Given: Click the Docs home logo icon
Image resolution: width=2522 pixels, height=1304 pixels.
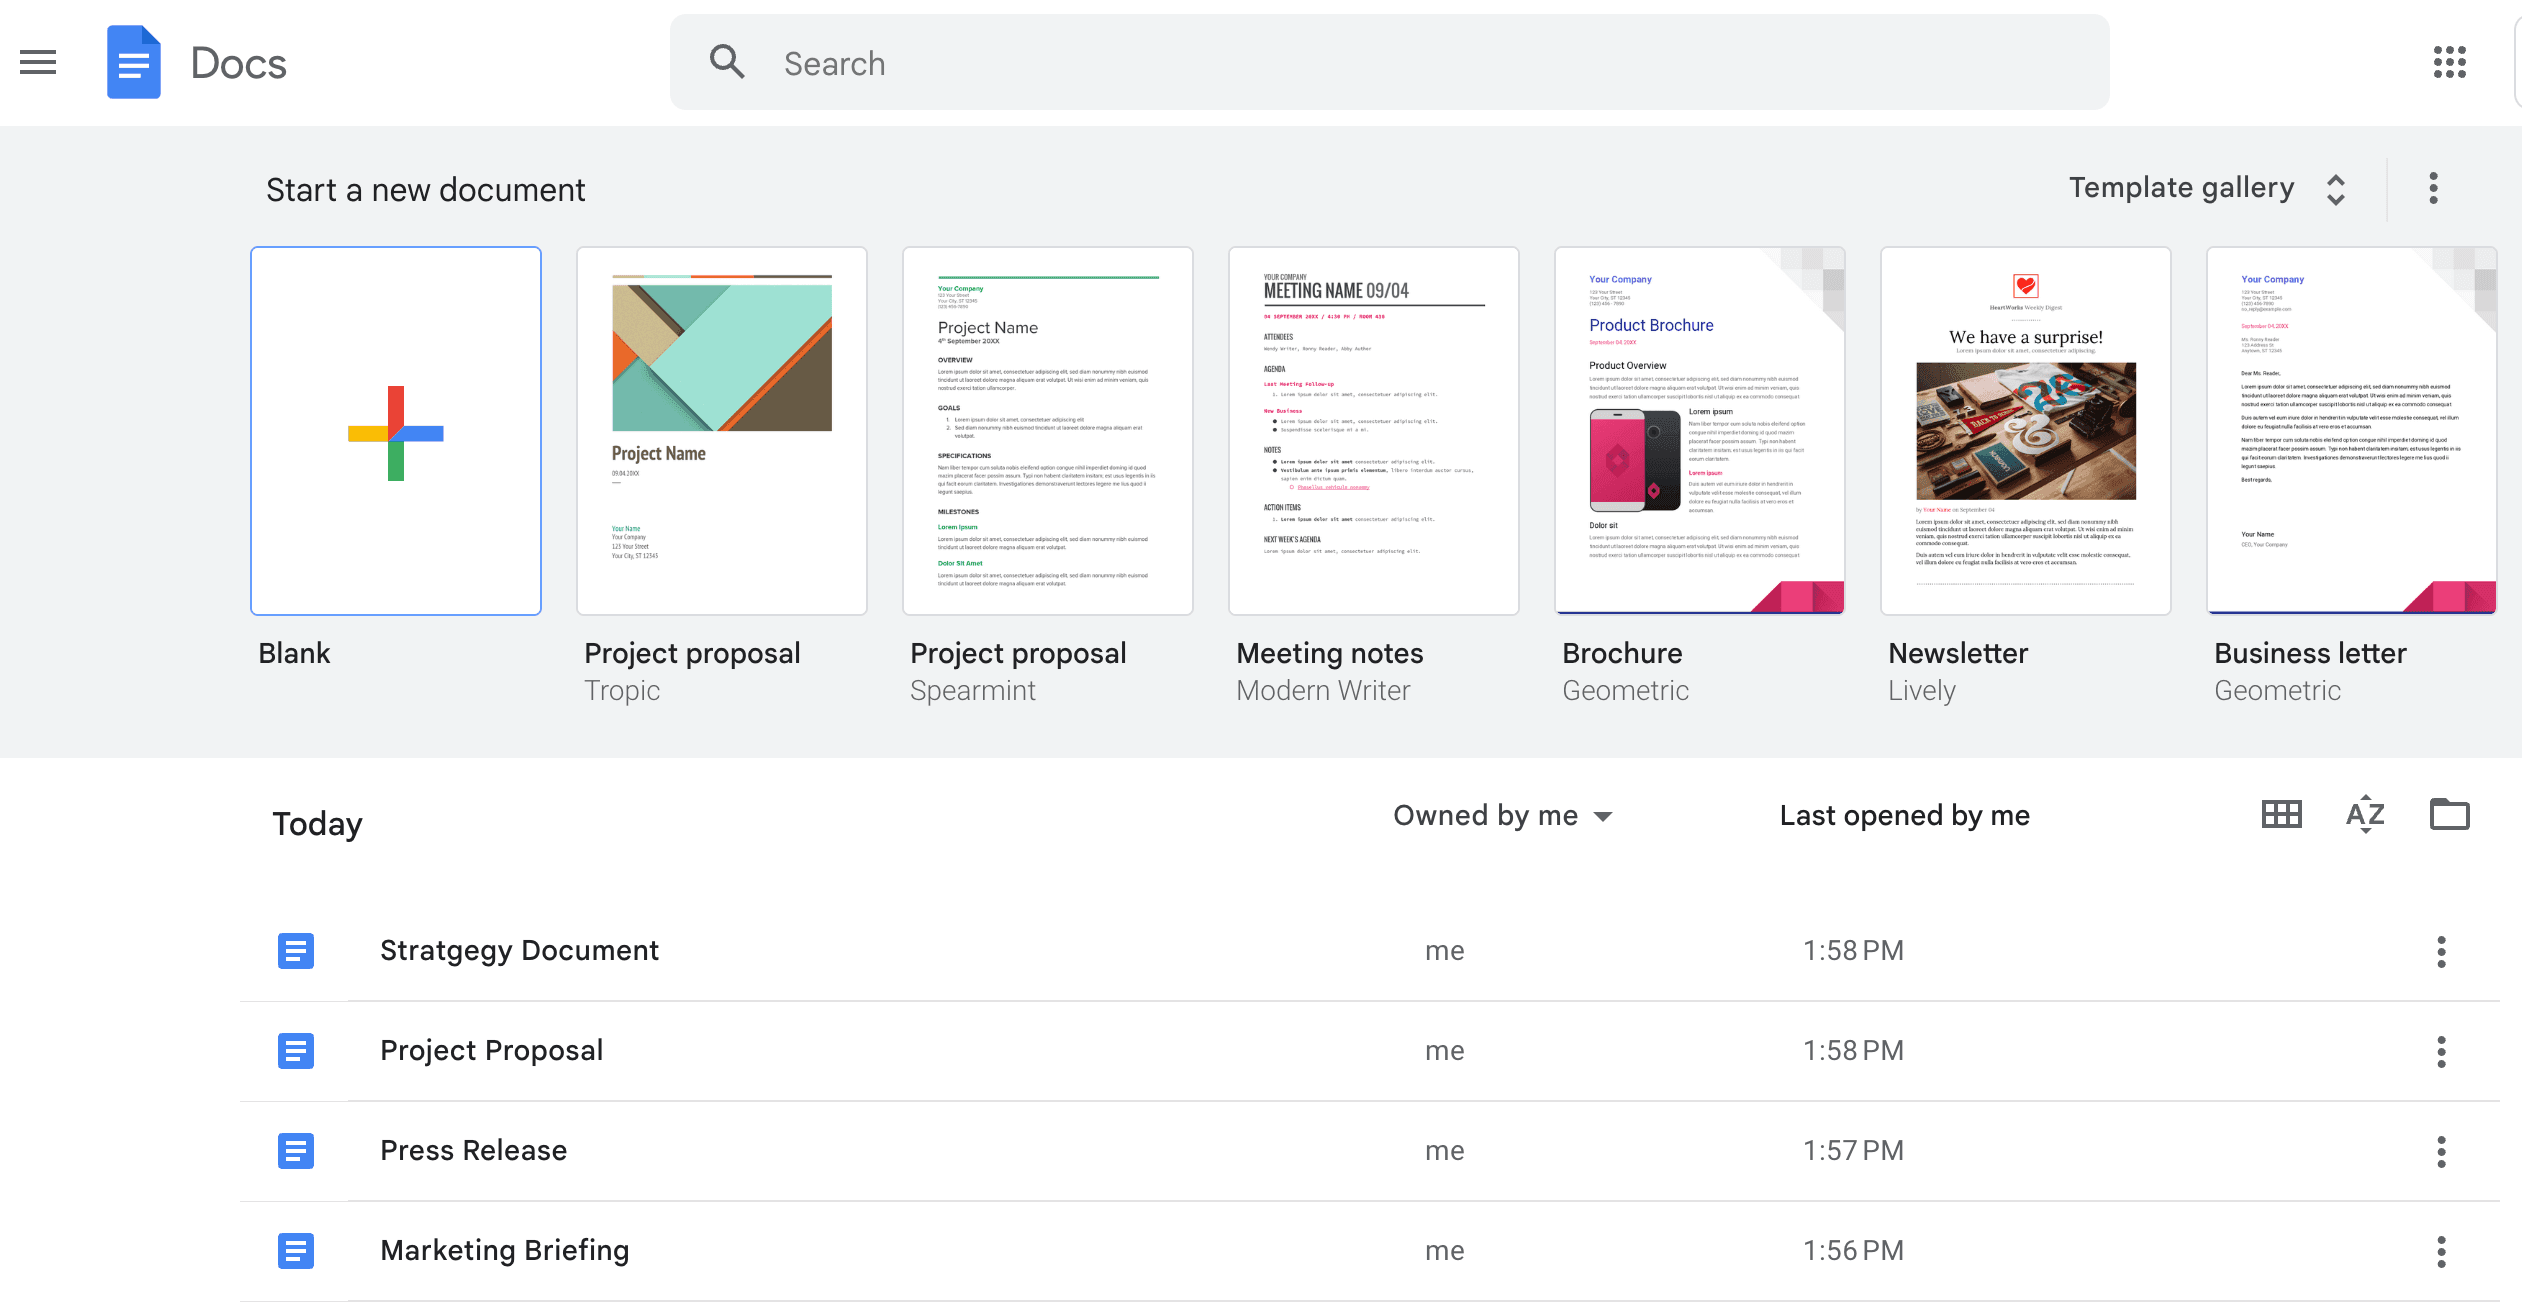Looking at the screenshot, I should 134,62.
